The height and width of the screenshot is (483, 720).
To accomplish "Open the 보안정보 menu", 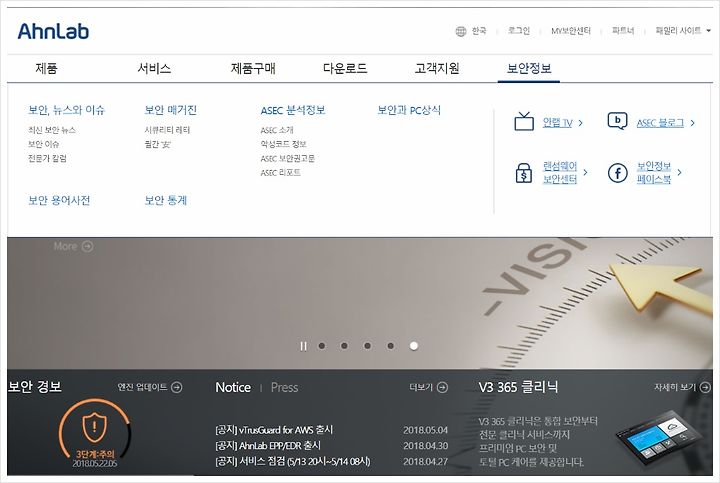I will click(529, 68).
